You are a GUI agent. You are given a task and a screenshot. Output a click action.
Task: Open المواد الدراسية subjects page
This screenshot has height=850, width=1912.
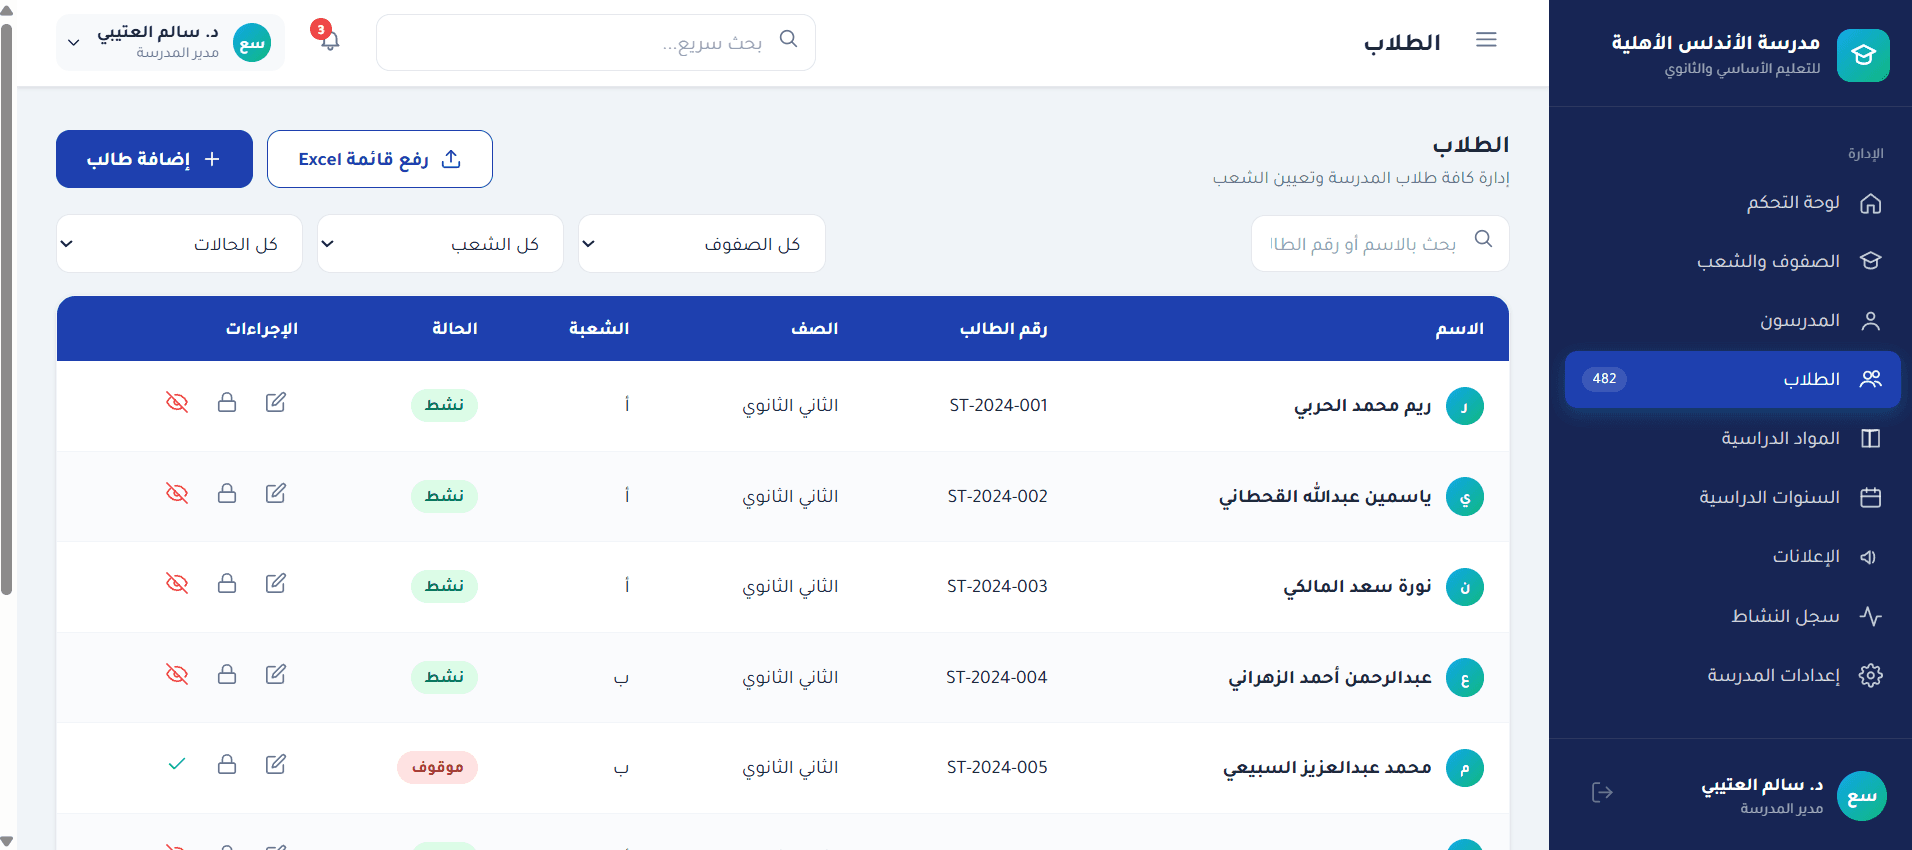(x=1732, y=438)
